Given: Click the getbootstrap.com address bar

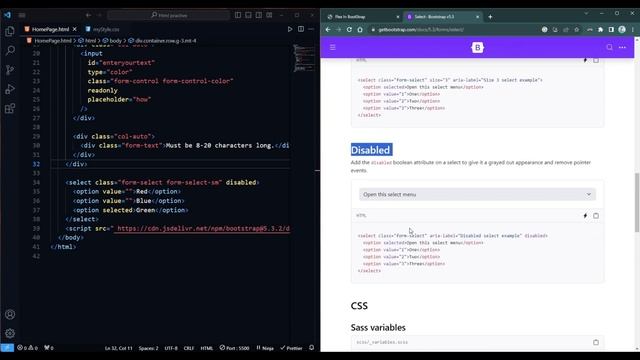Looking at the screenshot, I should click(x=453, y=29).
